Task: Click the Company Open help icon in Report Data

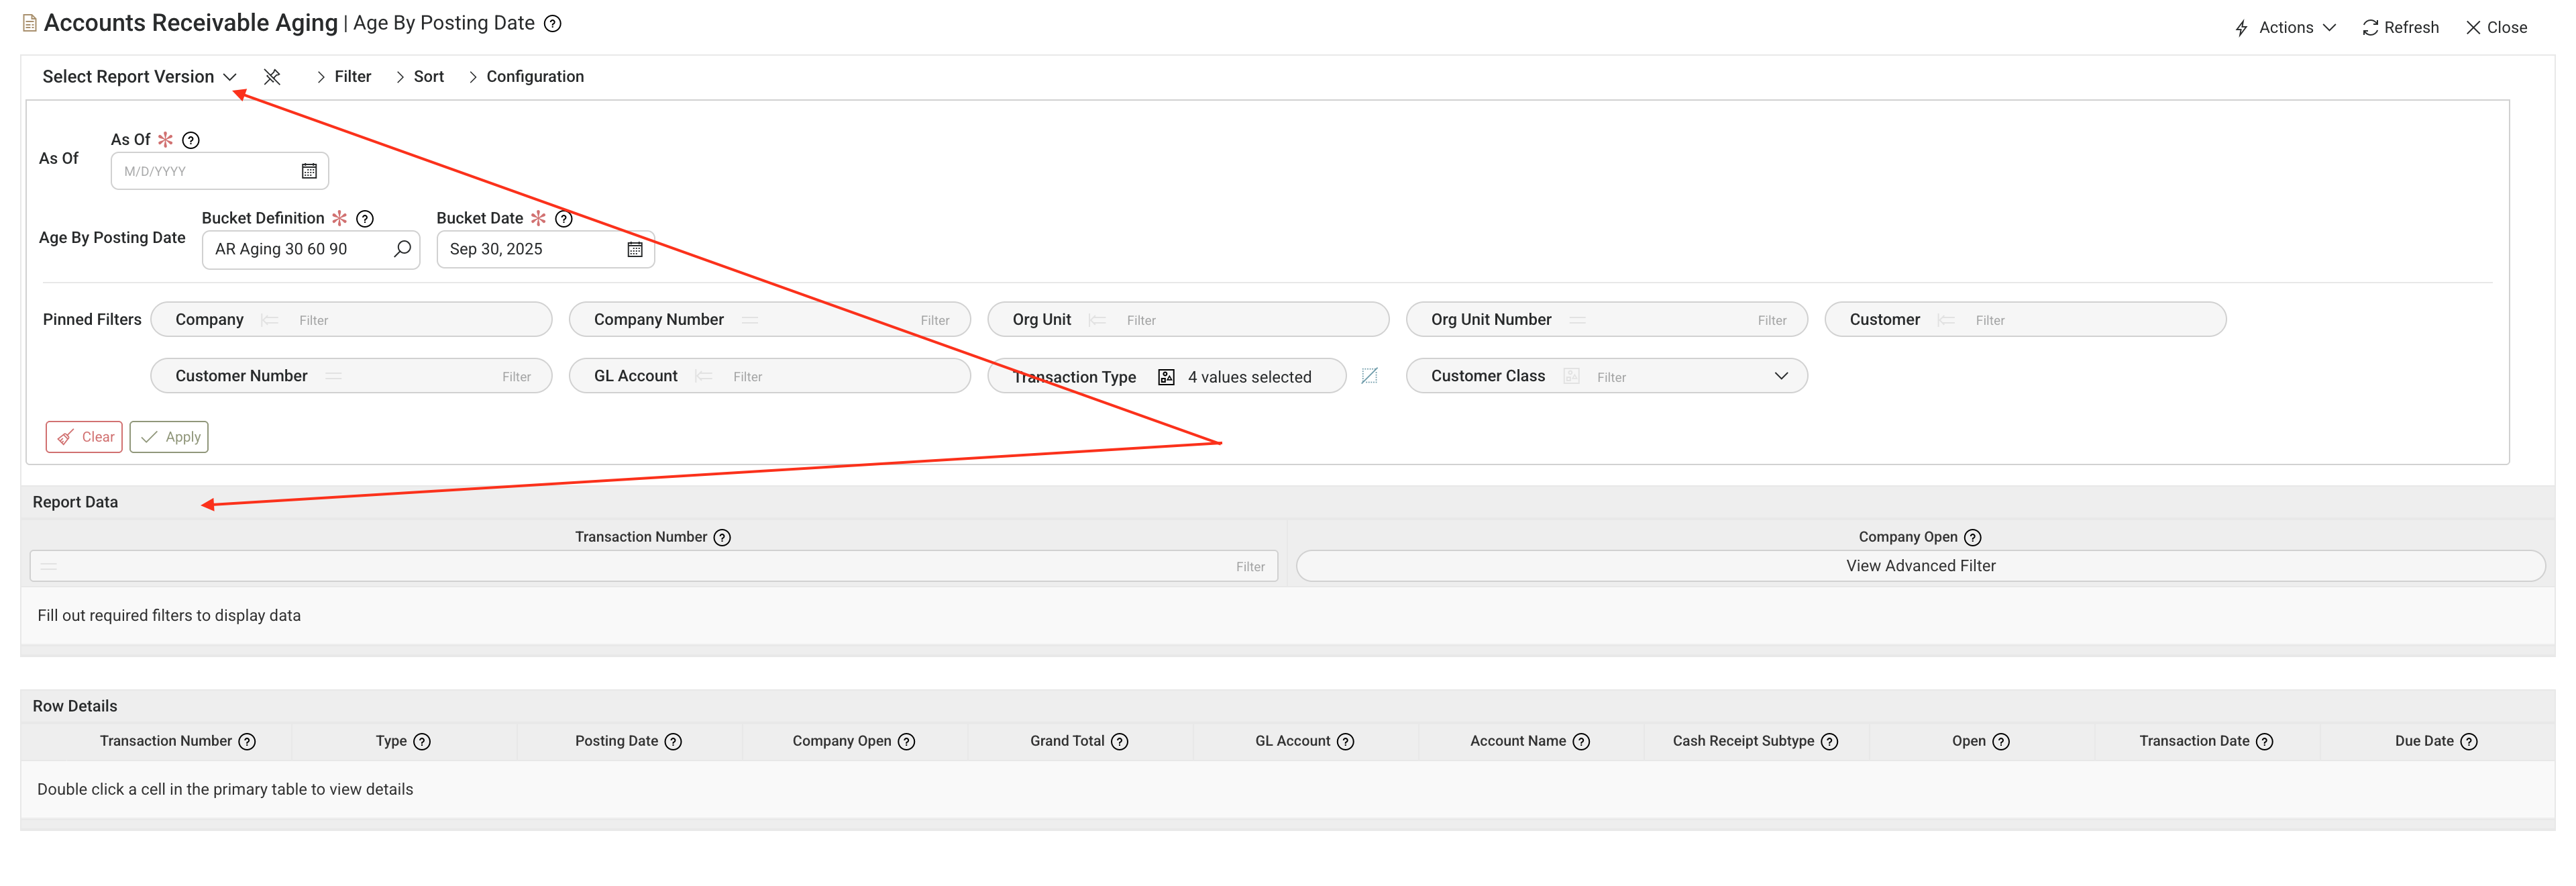Action: coord(1972,538)
